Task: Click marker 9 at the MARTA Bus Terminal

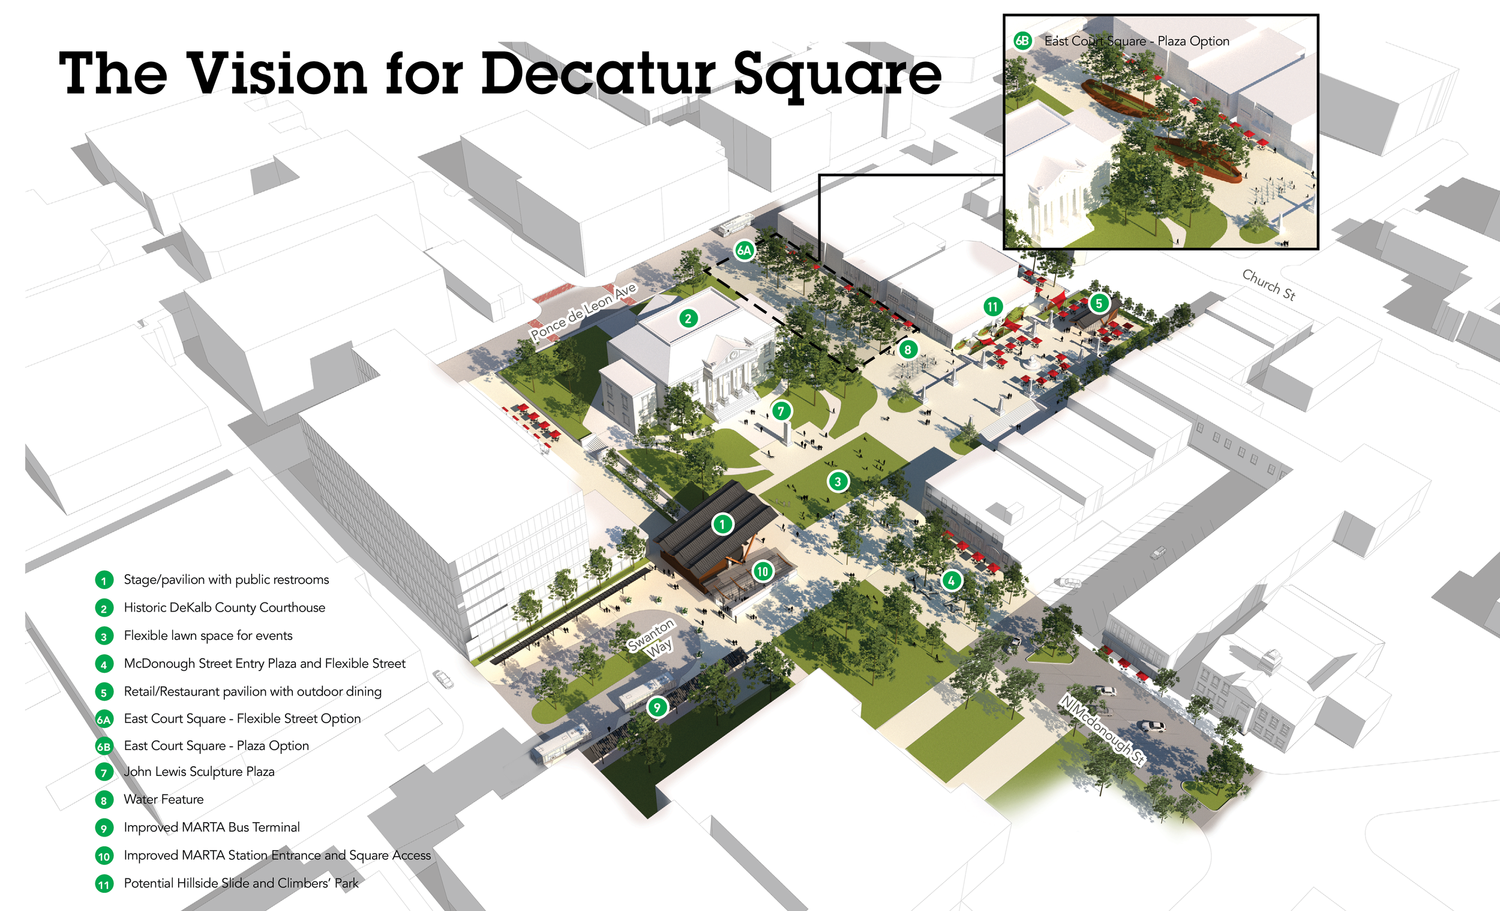Action: tap(658, 706)
